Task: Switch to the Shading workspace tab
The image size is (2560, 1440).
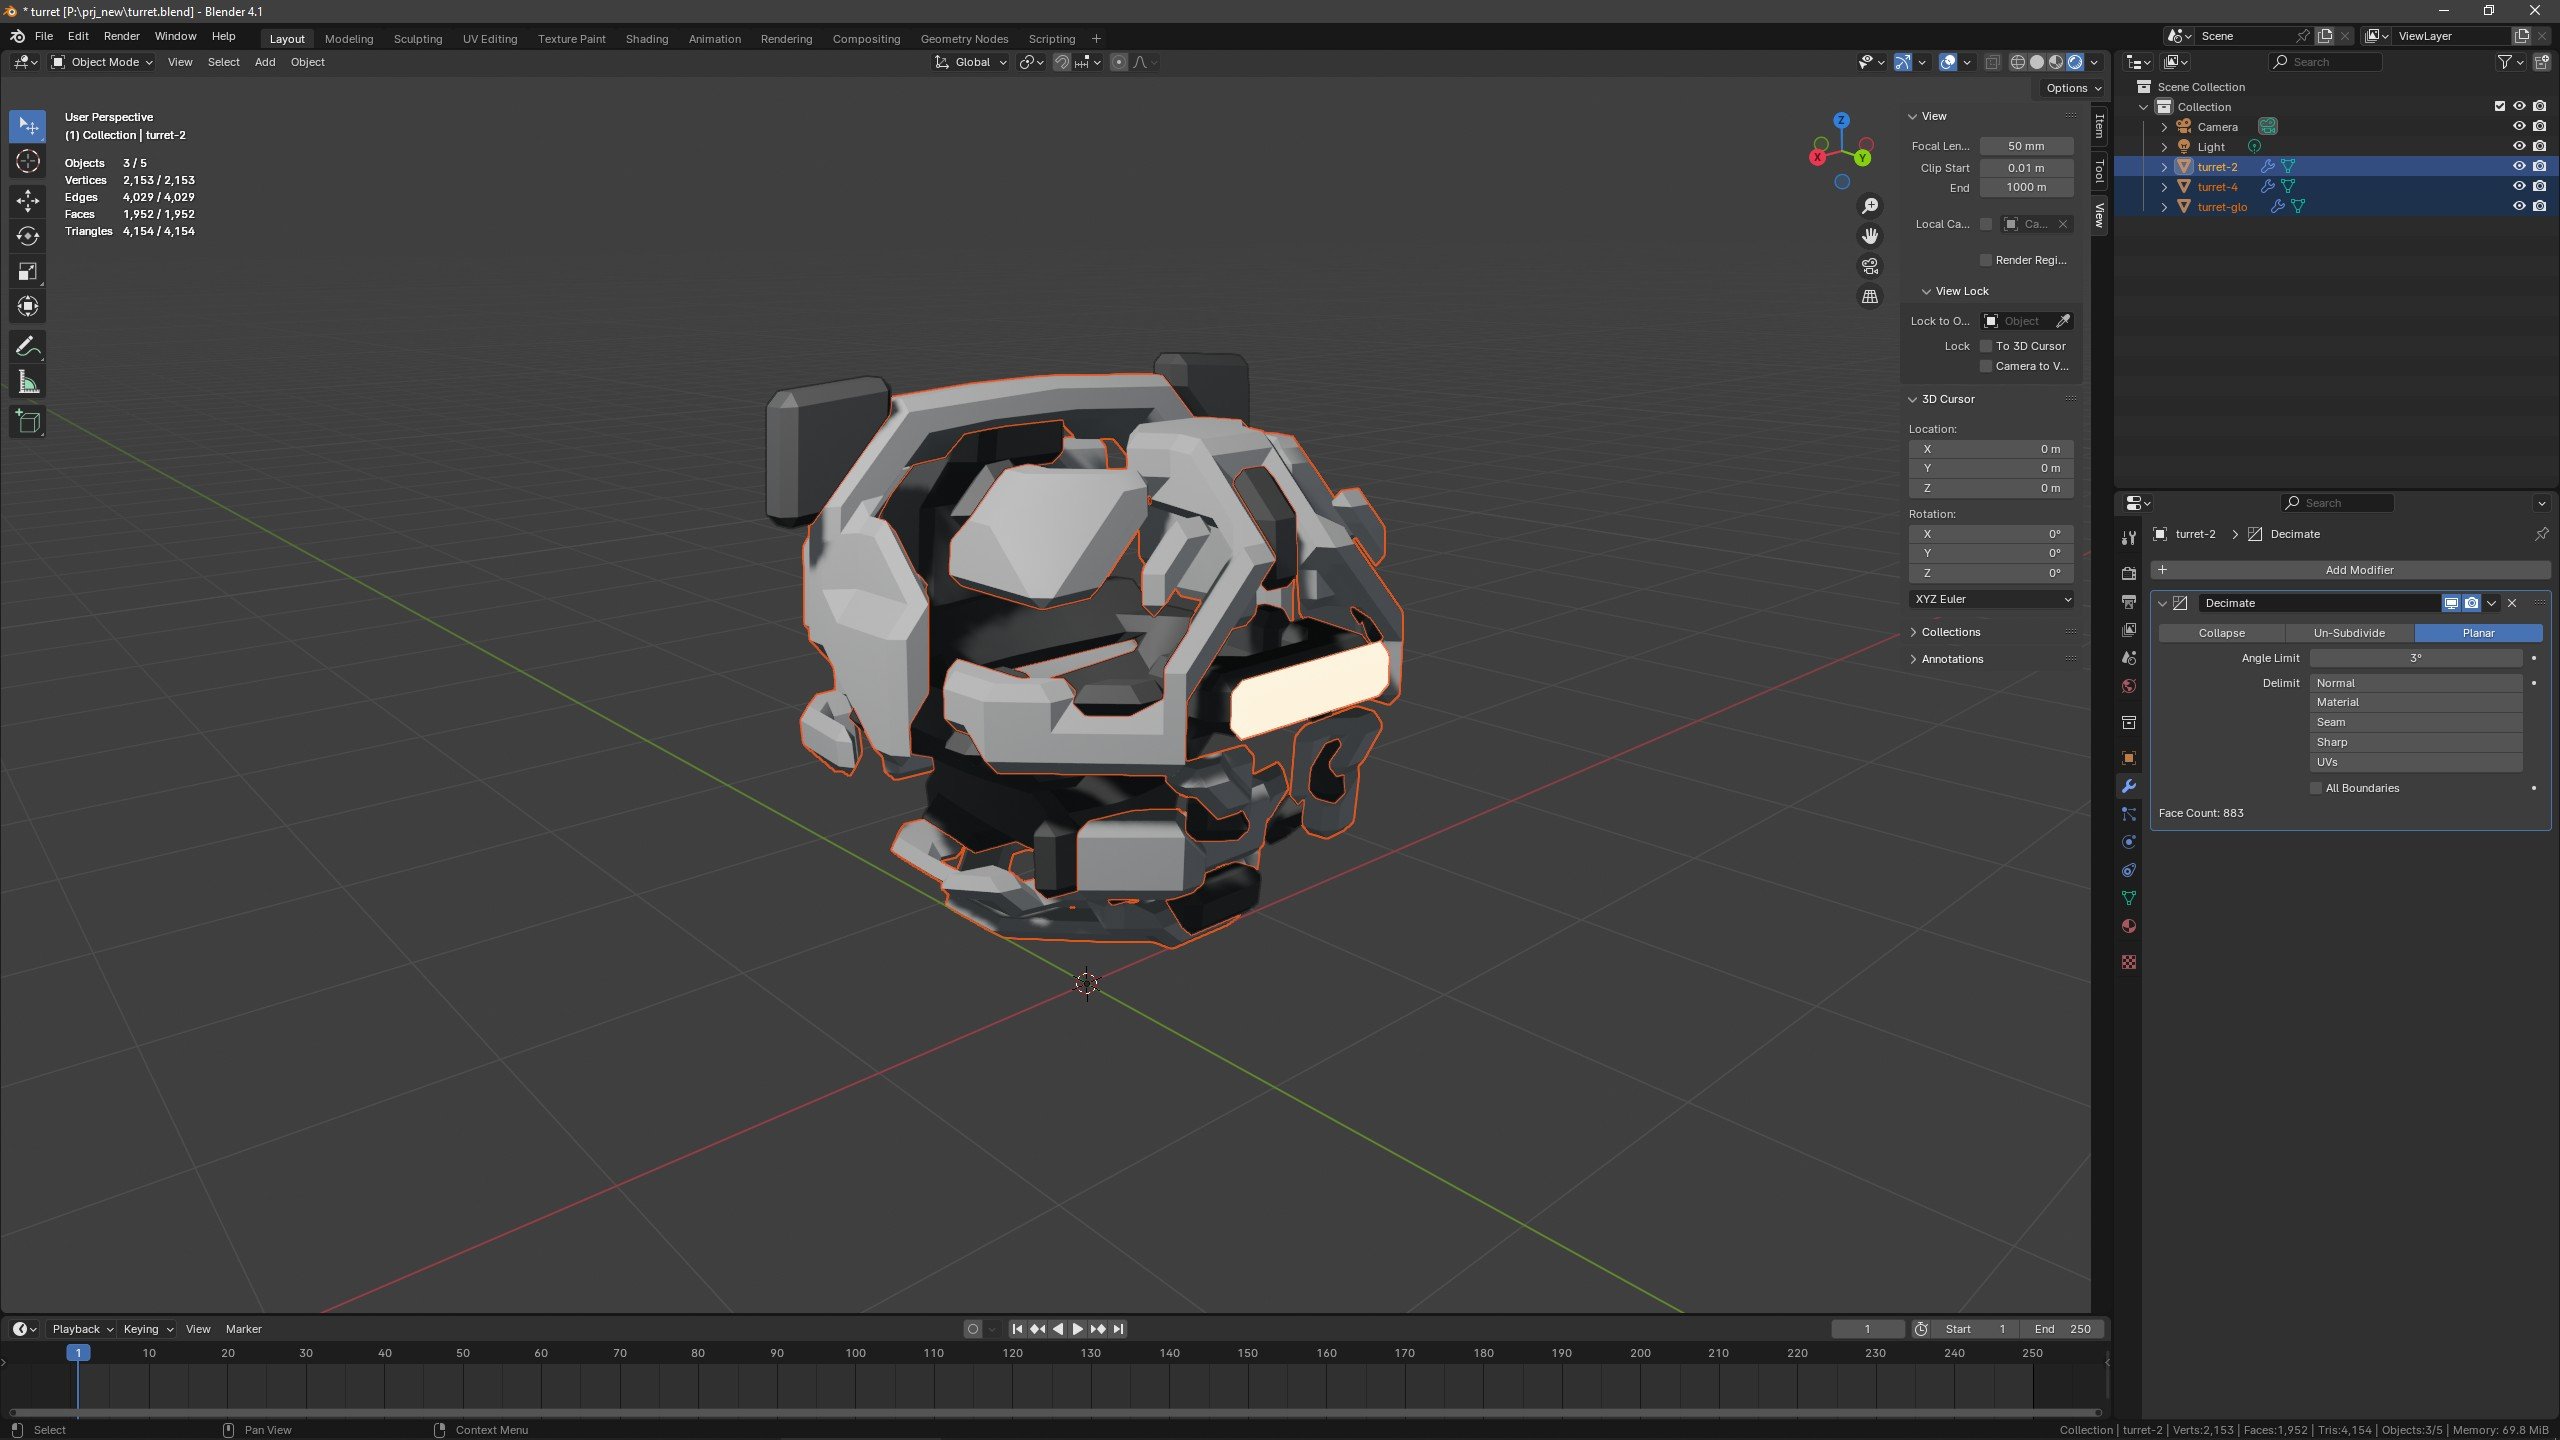Action: pyautogui.click(x=647, y=39)
